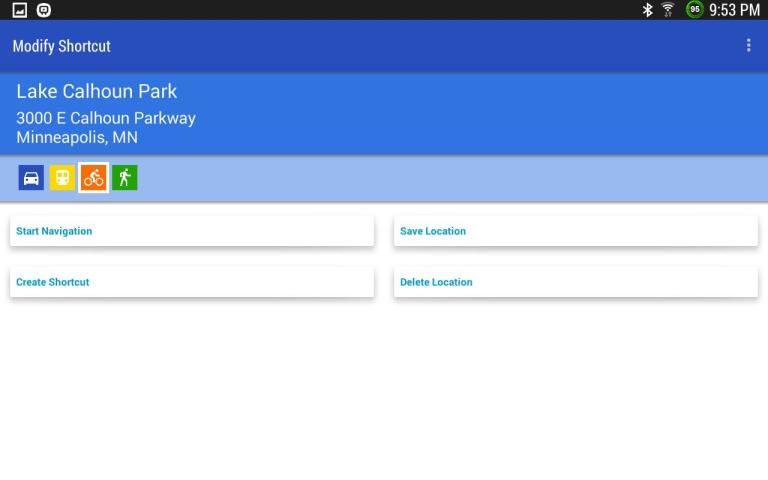
Task: Tap the green battery level 95 indicator
Action: point(694,10)
